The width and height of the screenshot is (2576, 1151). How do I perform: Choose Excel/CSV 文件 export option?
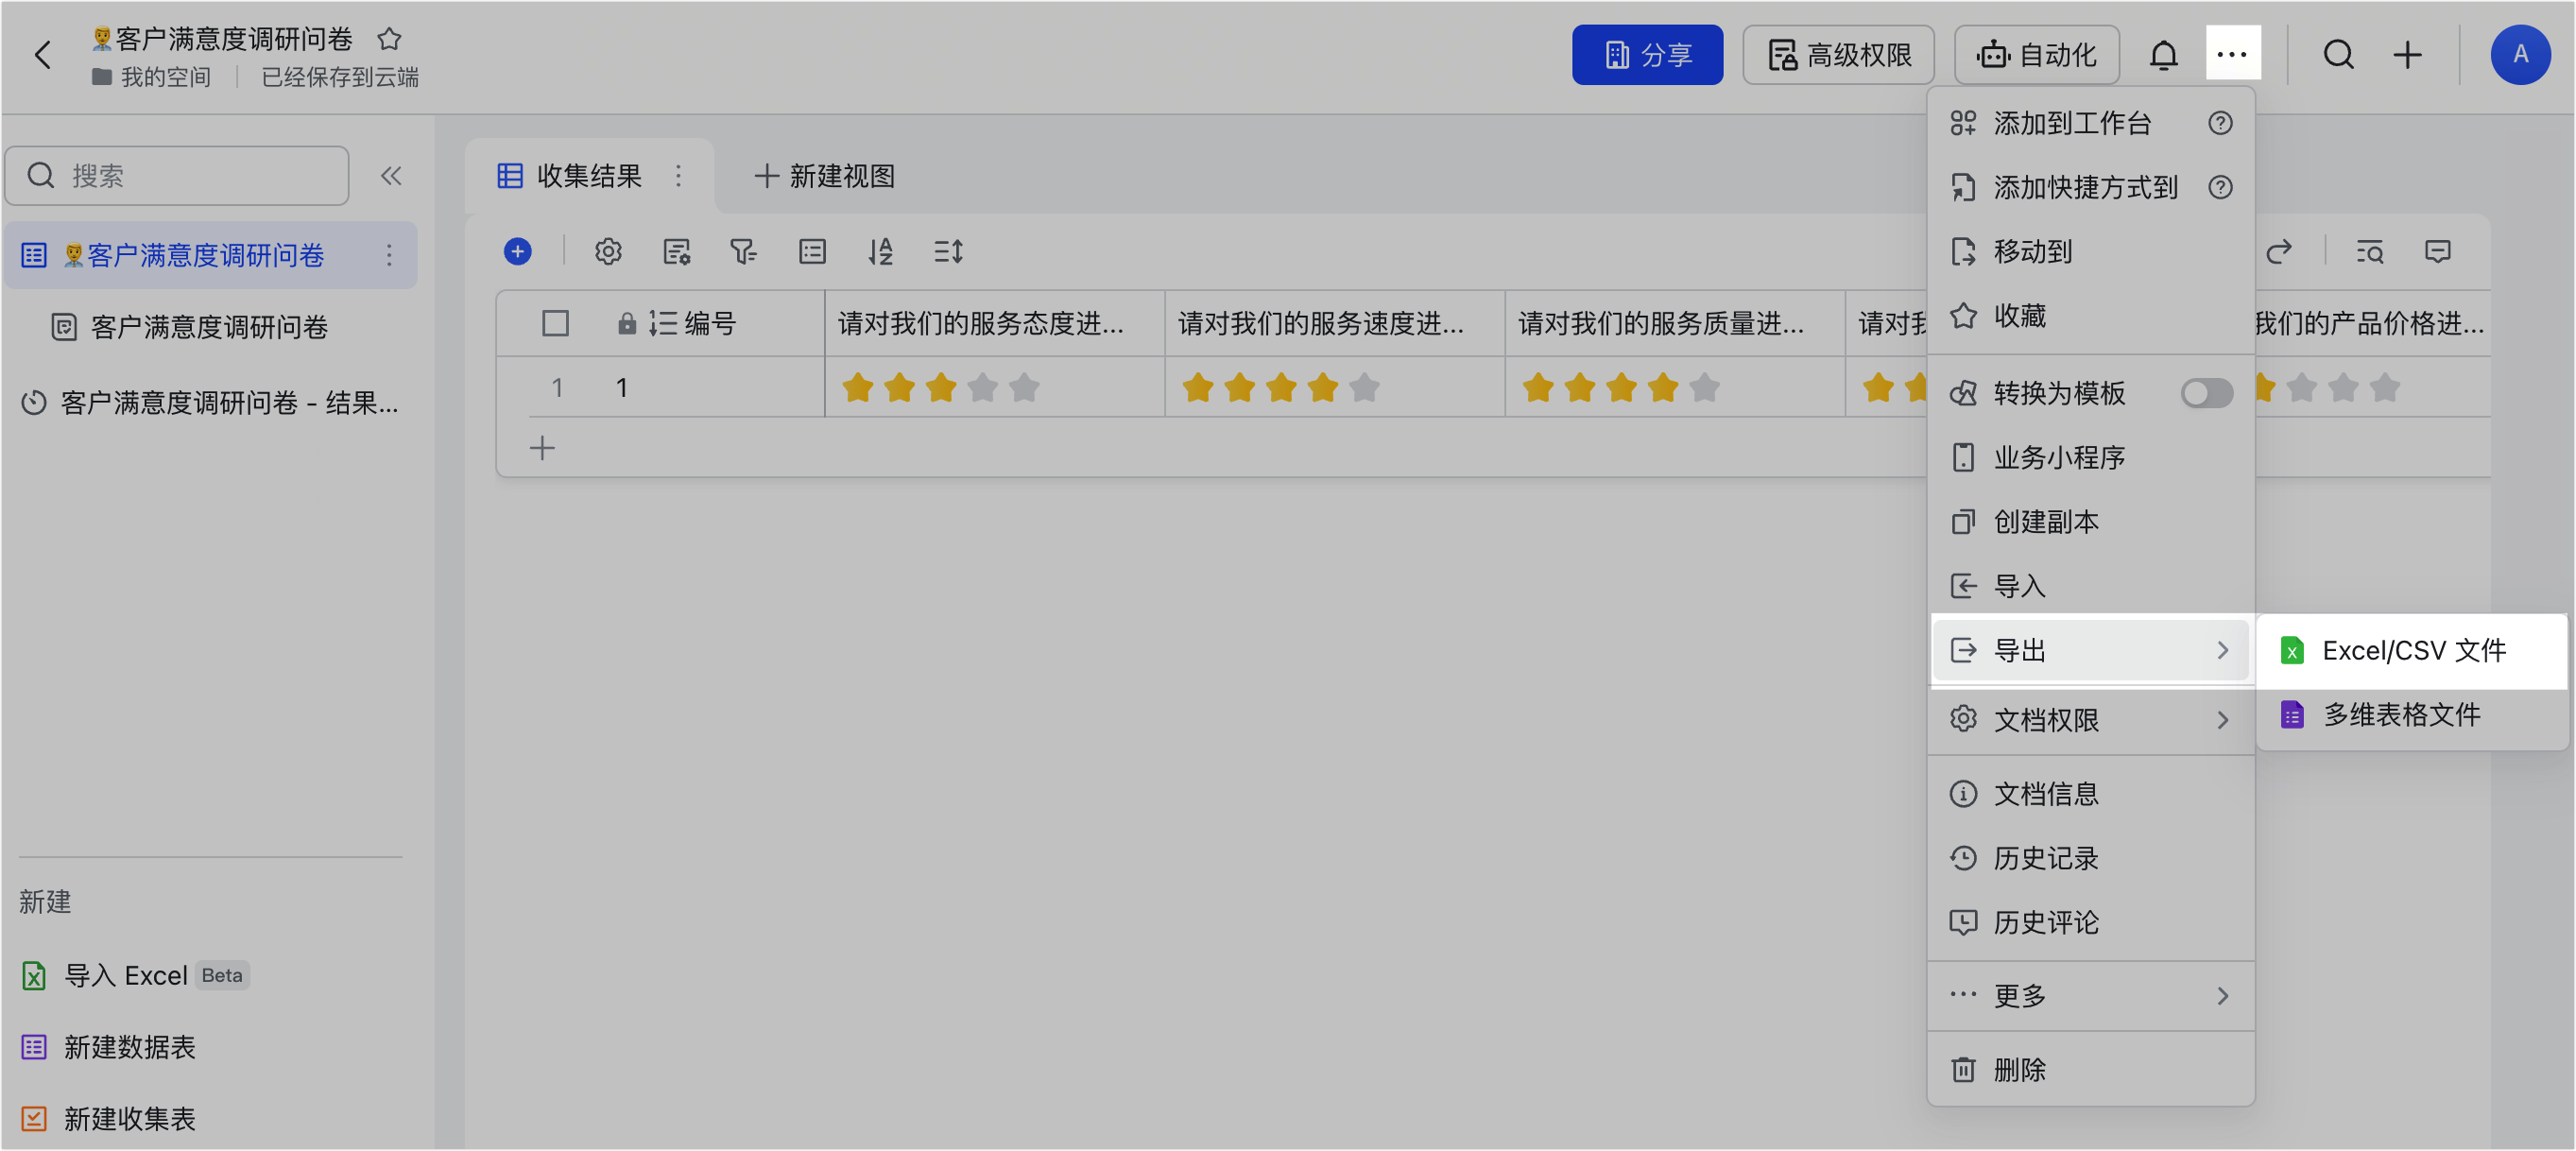click(x=2412, y=651)
